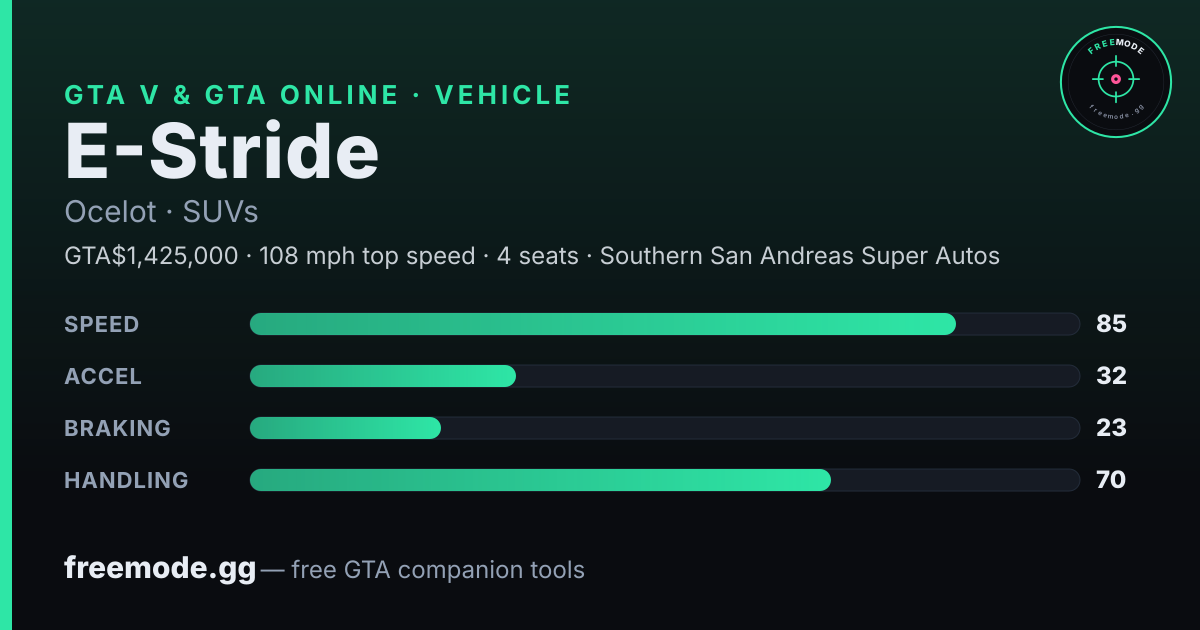Click the Handling stat bar
This screenshot has height=630, width=1200.
[x=665, y=480]
